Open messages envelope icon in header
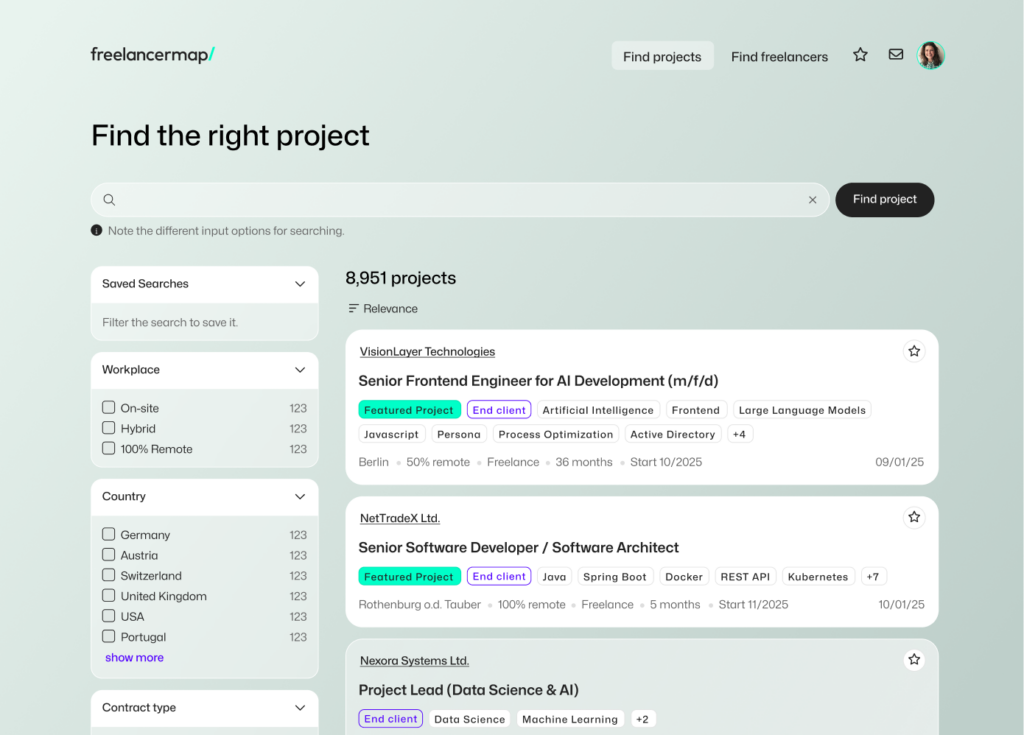The height and width of the screenshot is (735, 1024). pyautogui.click(x=896, y=55)
